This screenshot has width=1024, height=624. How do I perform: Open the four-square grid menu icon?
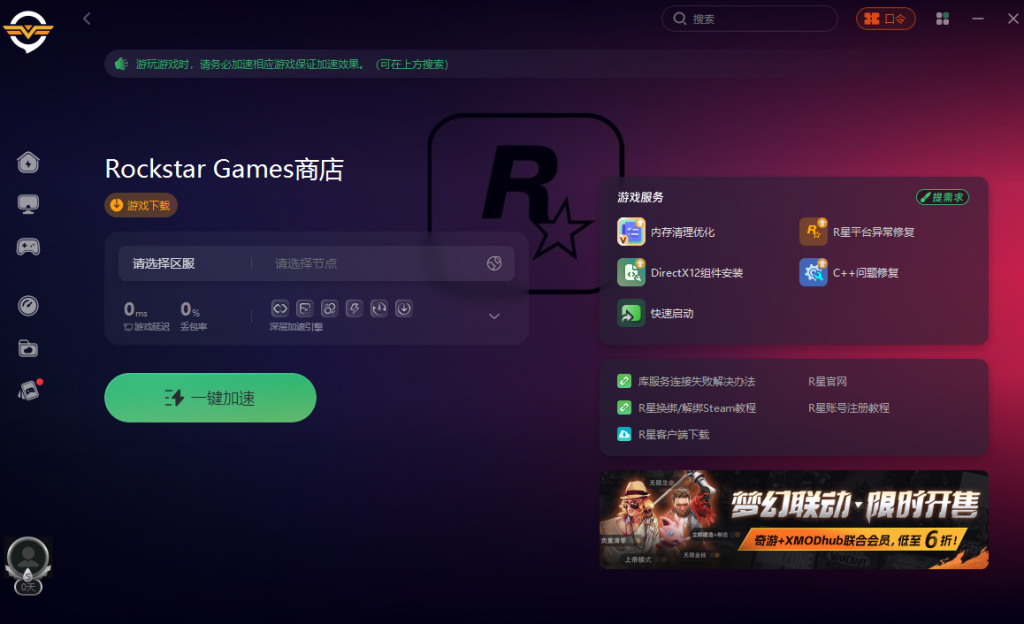point(942,19)
